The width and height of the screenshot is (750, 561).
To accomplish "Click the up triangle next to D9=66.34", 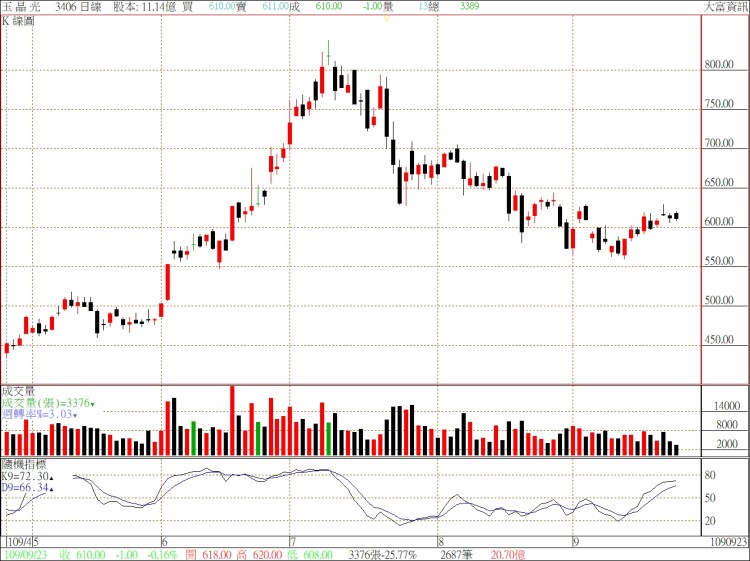I will (51, 489).
